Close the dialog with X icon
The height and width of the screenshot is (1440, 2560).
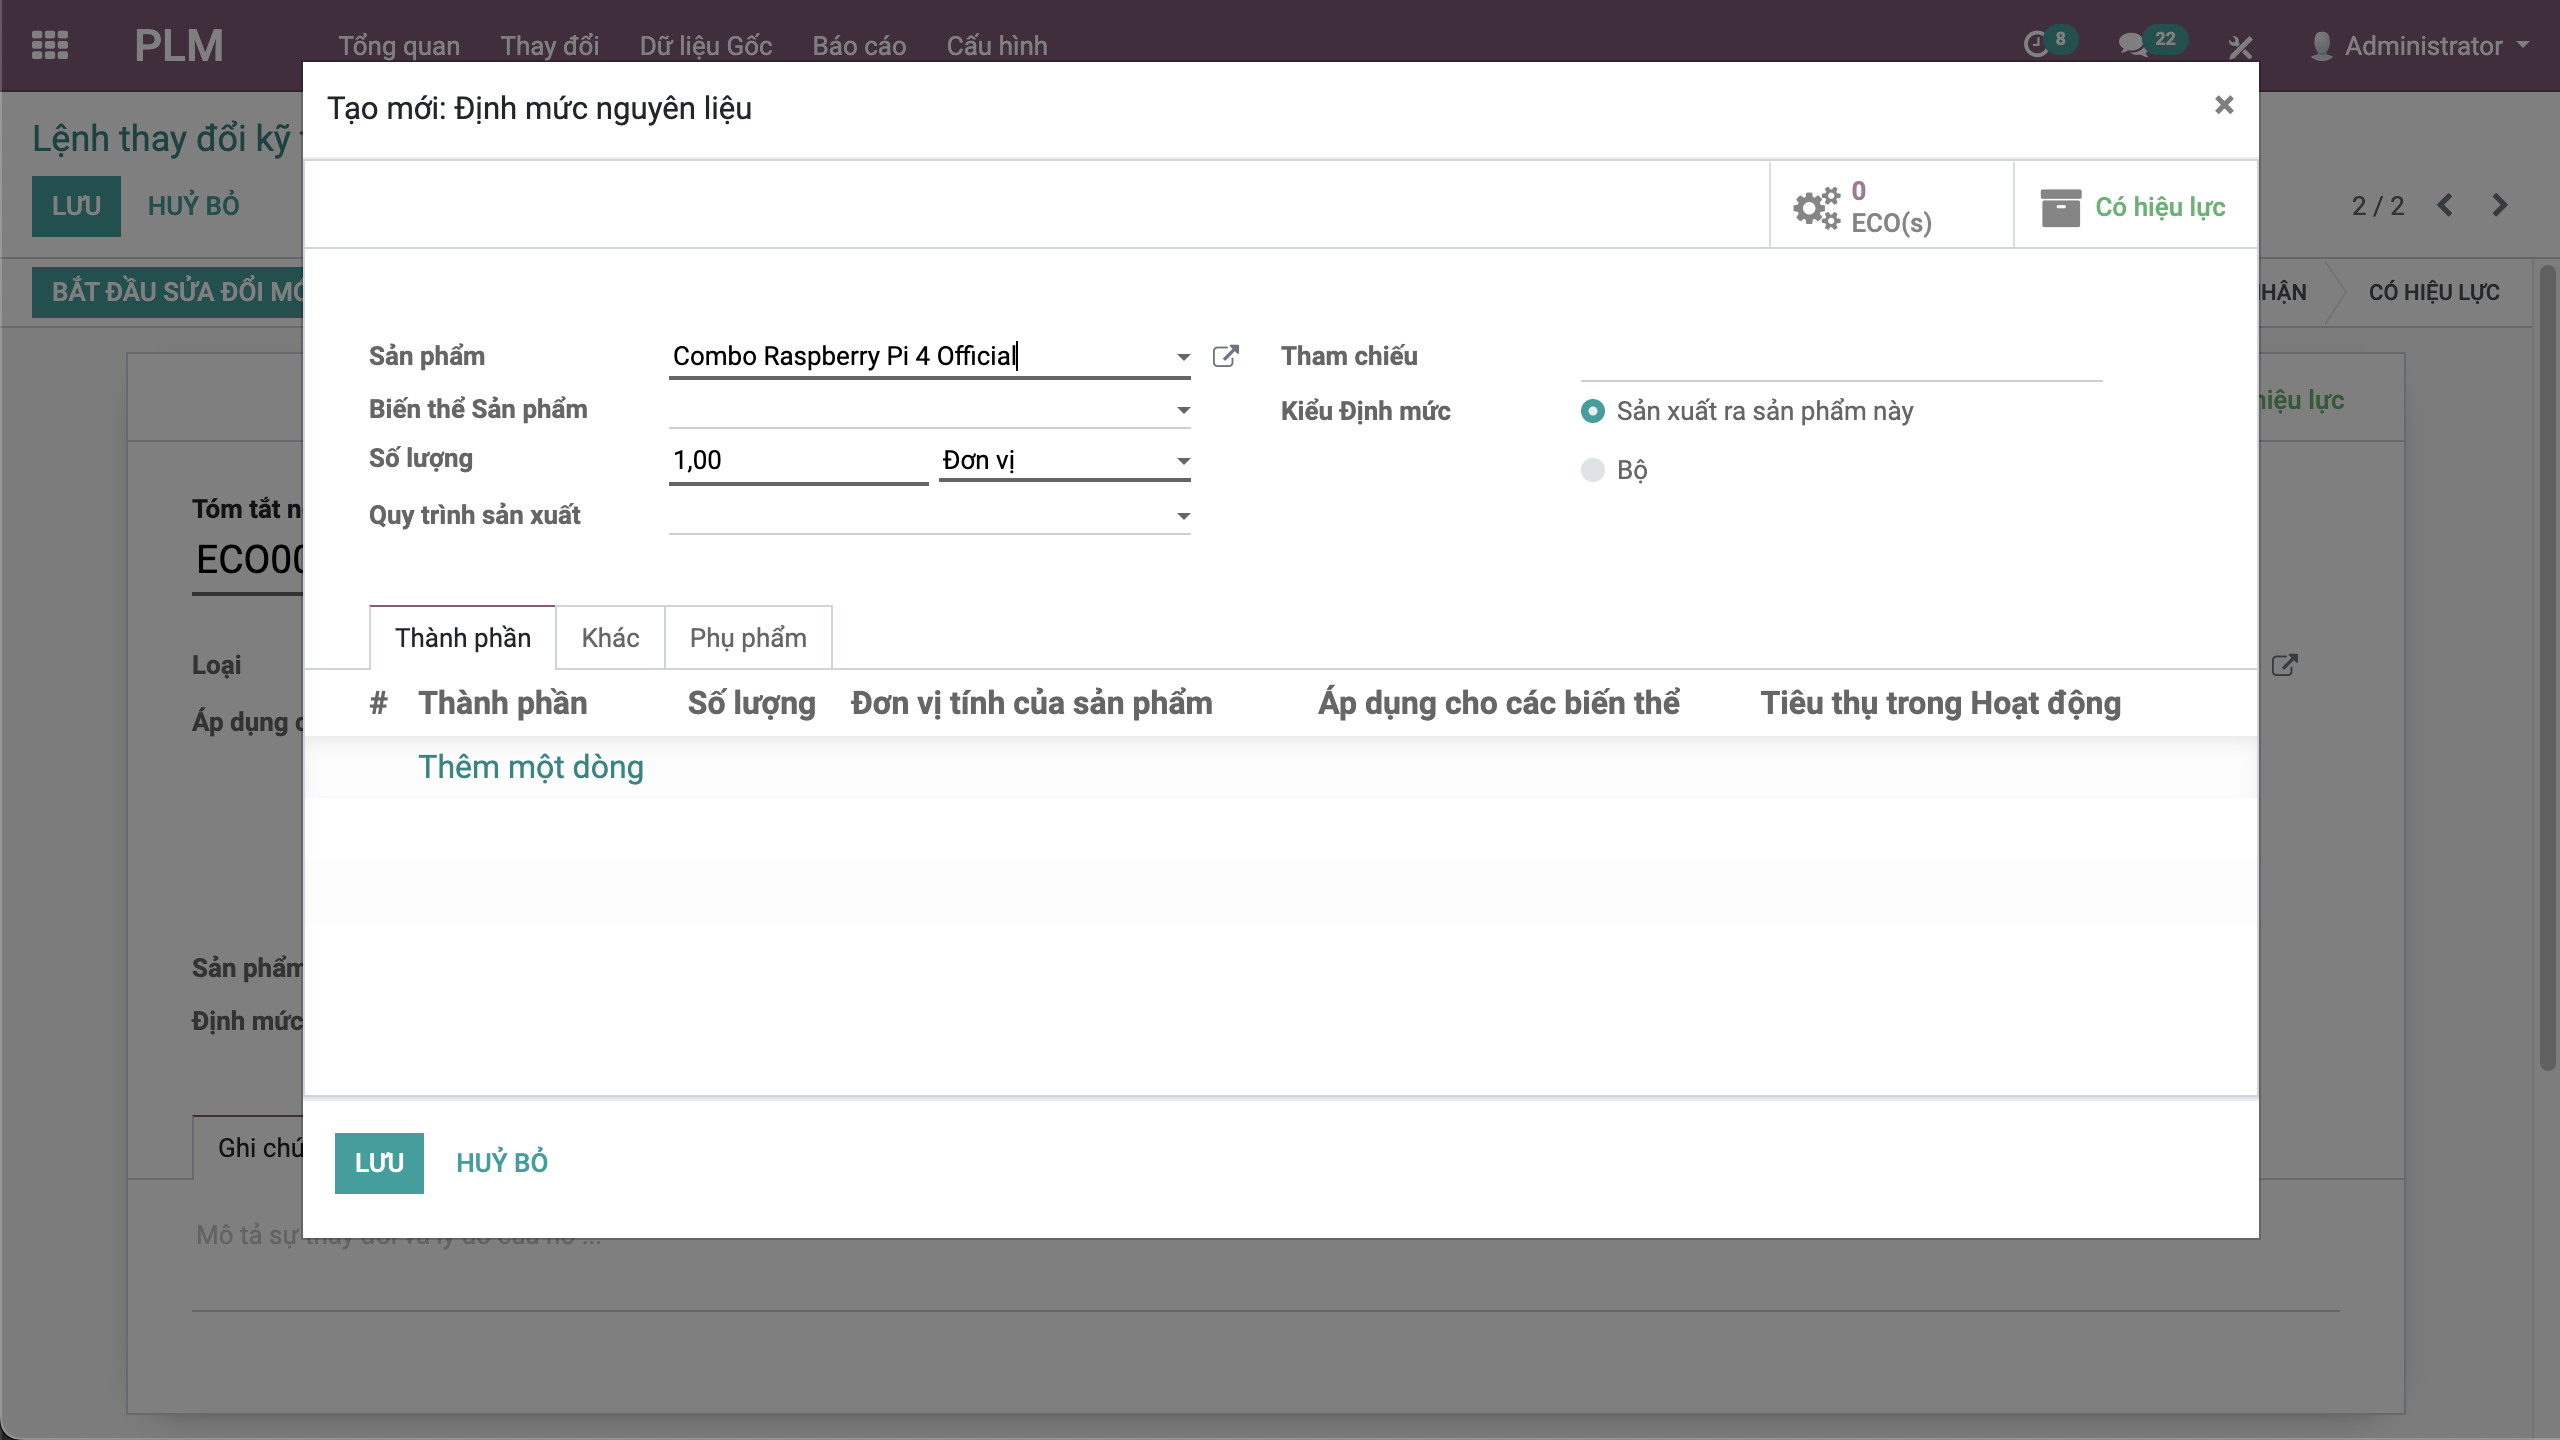tap(2223, 105)
